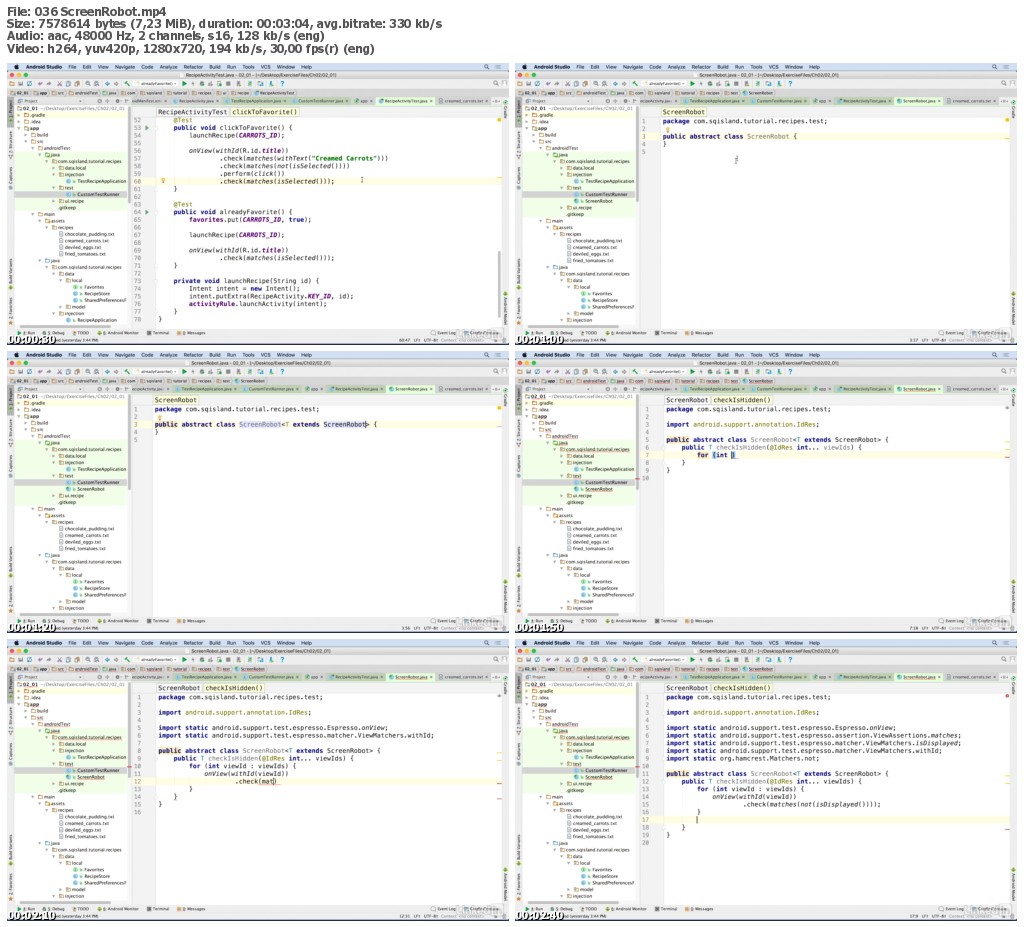Click the Apple menu logo in 00:00:30 frame
This screenshot has height=927, width=1024.
(16, 67)
